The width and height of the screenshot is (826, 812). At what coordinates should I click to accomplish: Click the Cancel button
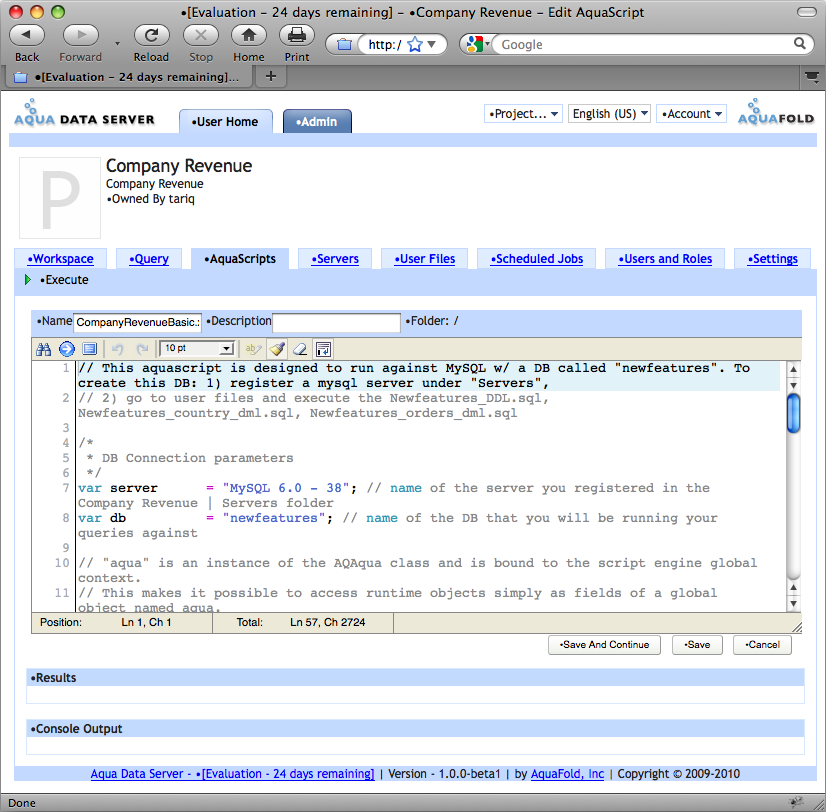(x=762, y=645)
